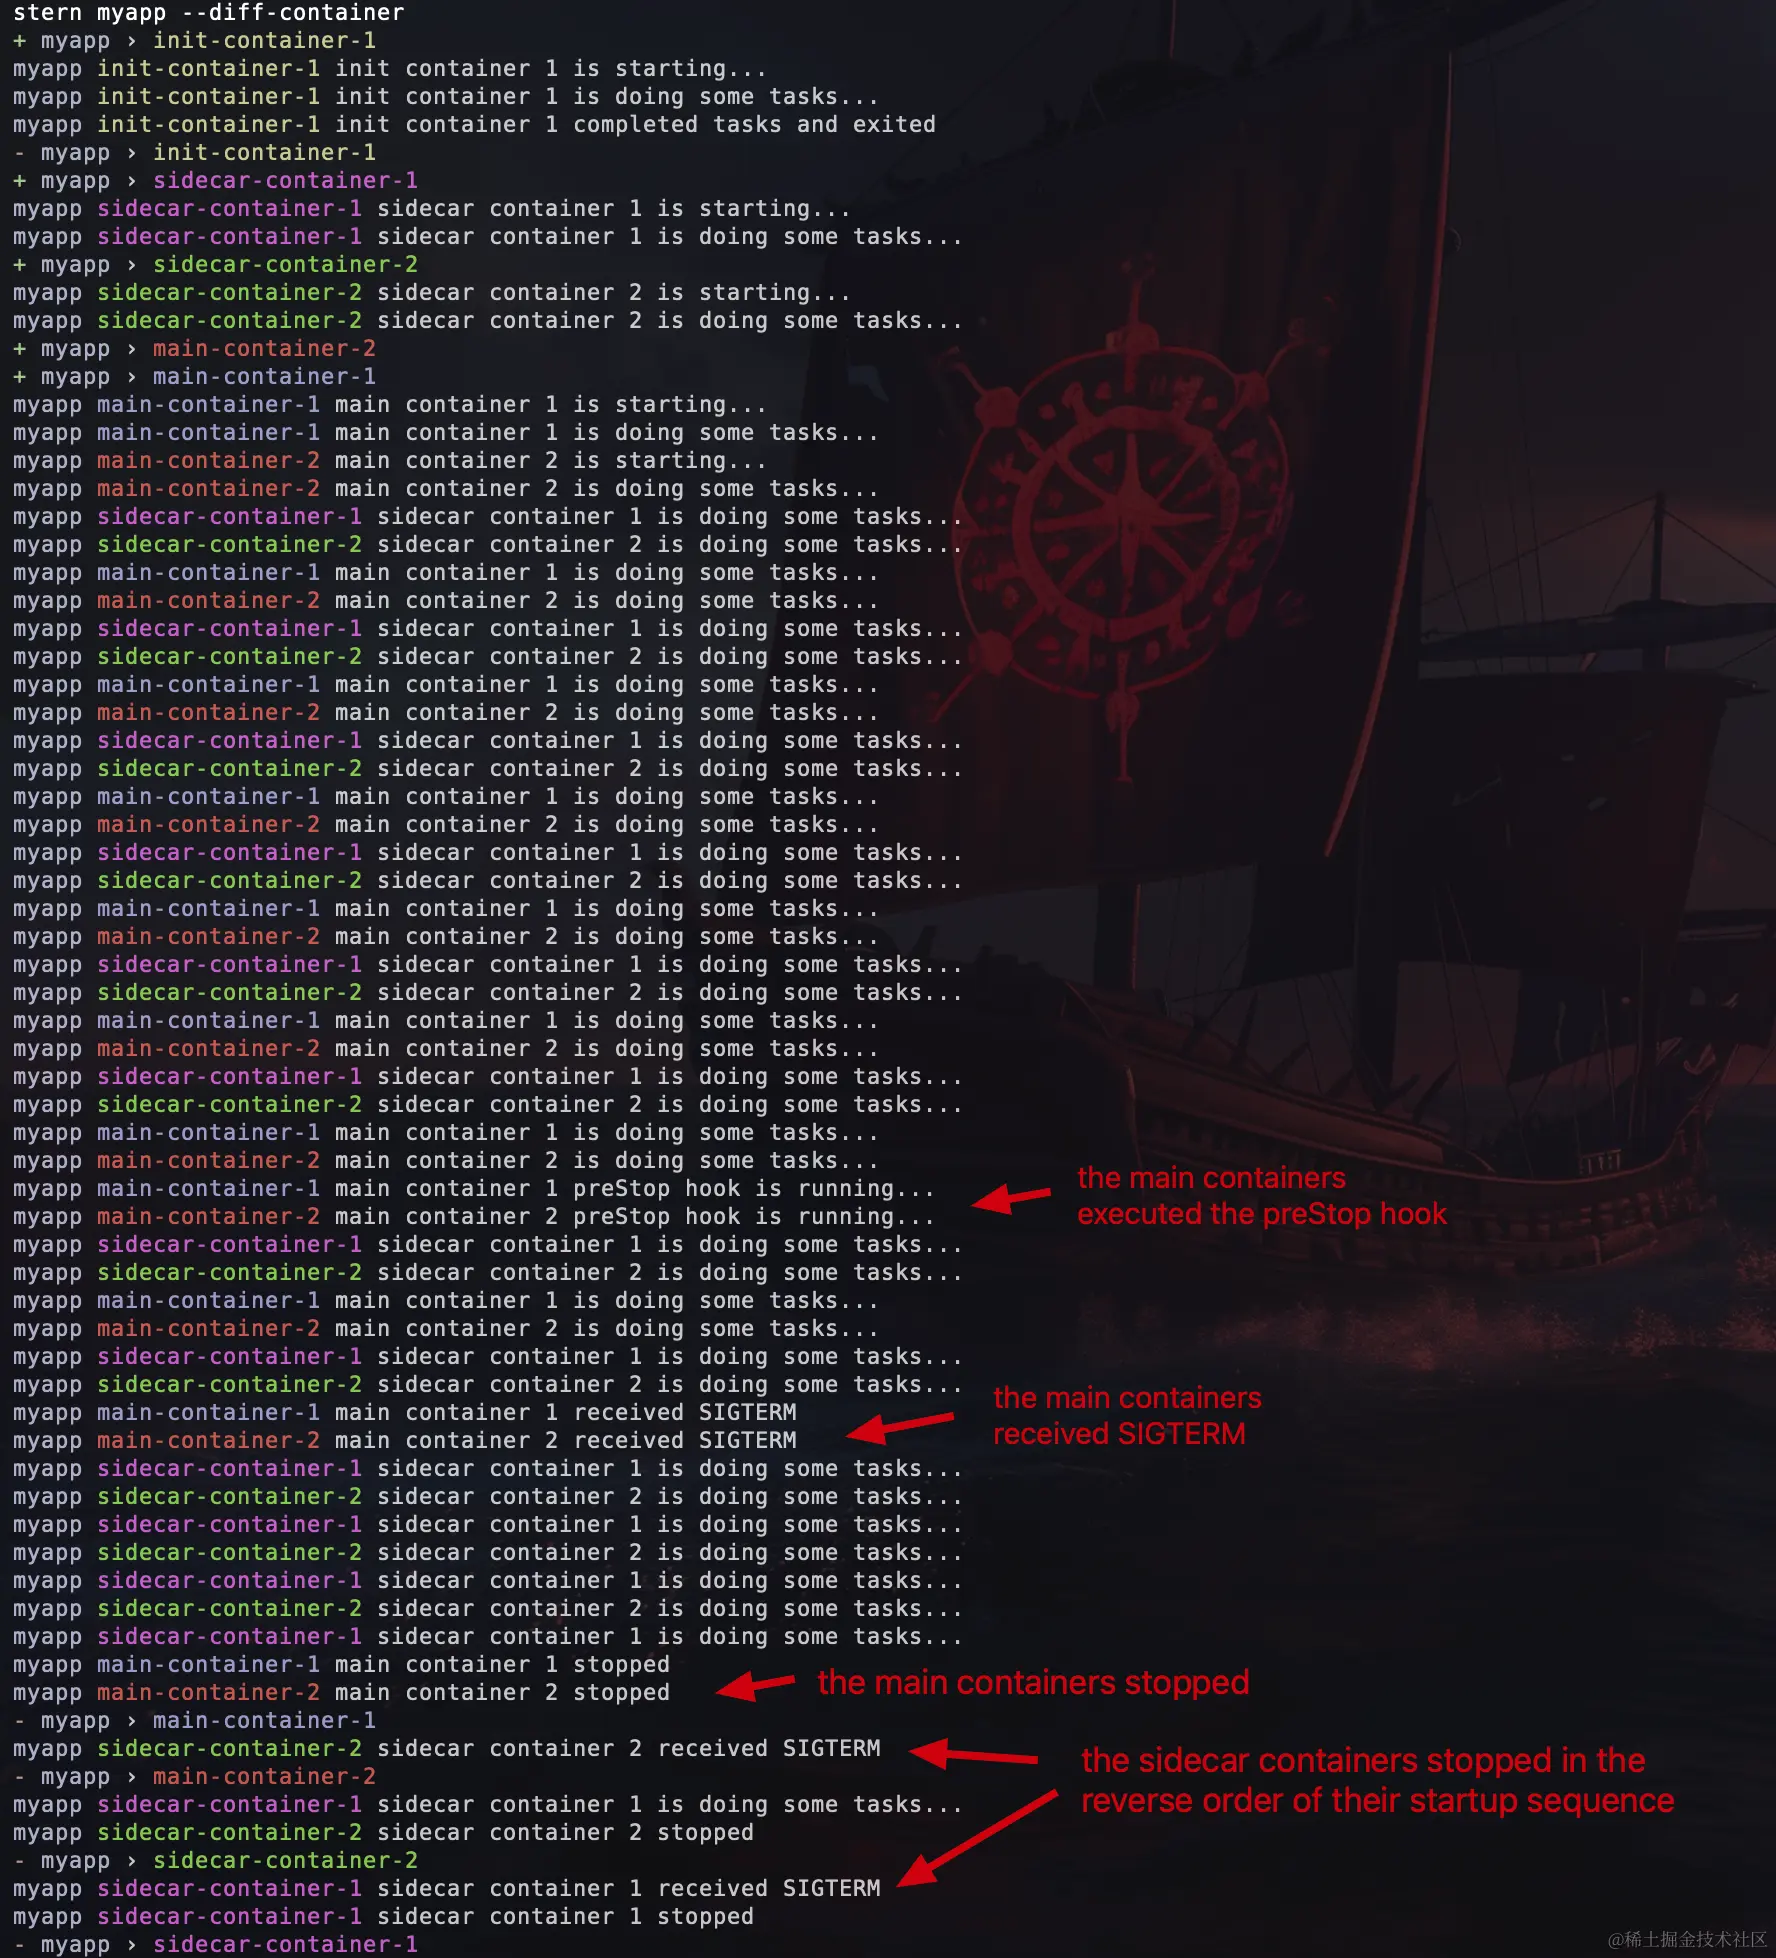
Task: Click the 'stern myapp --diff-container' command line
Action: pos(208,13)
